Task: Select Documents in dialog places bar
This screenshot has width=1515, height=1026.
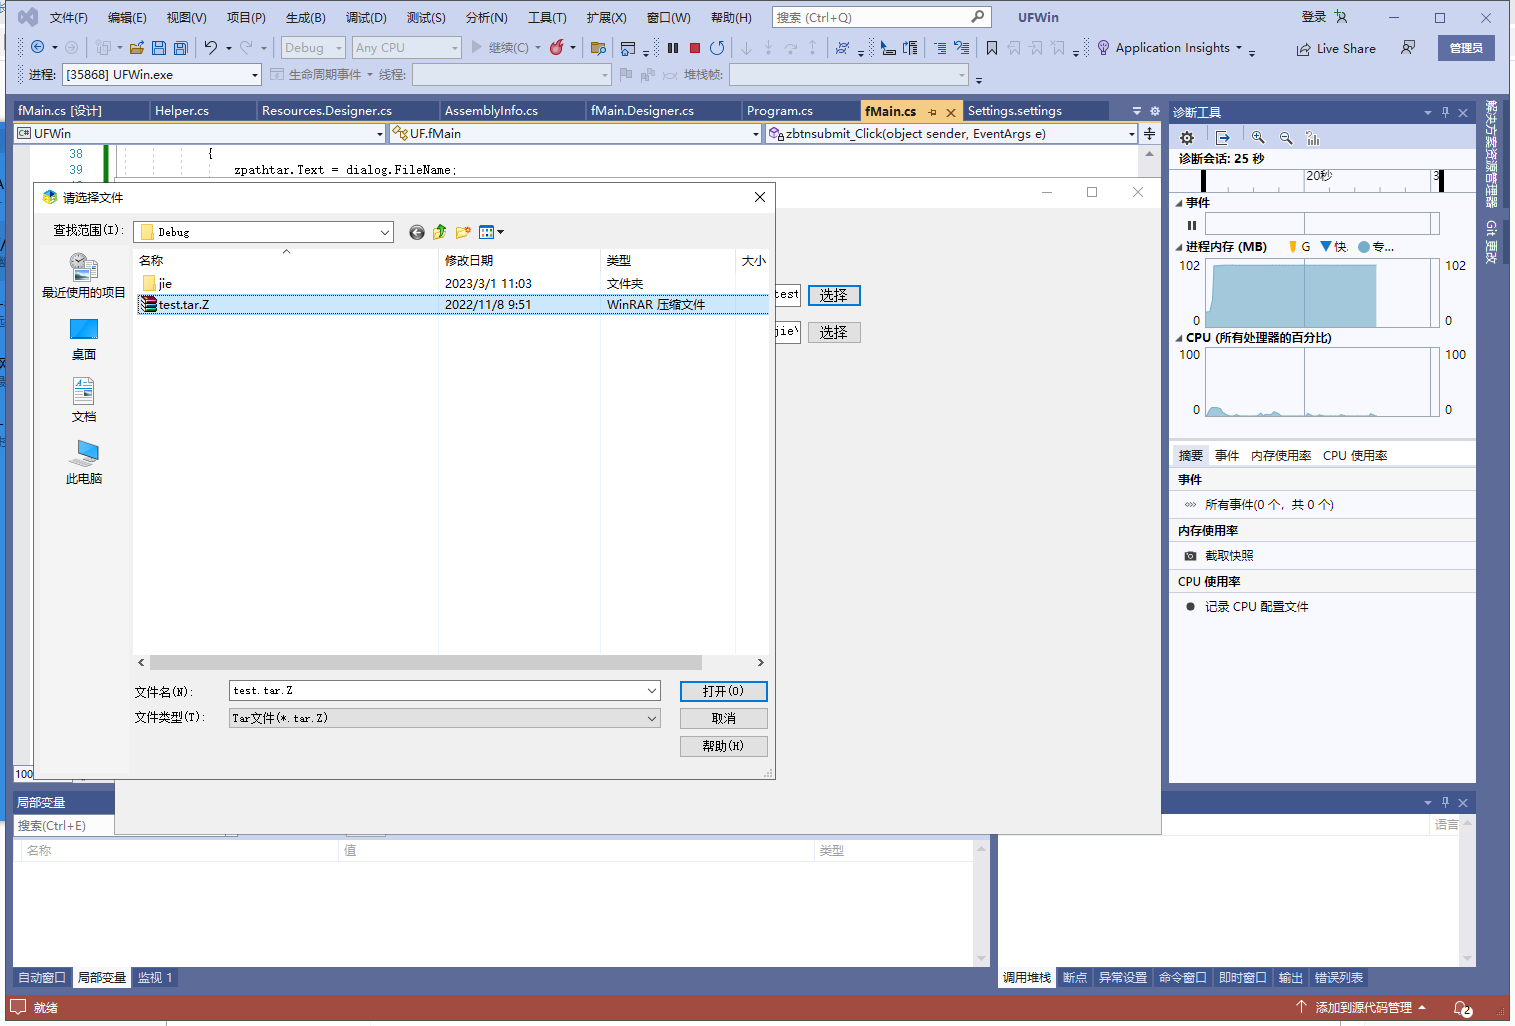Action: [x=84, y=400]
